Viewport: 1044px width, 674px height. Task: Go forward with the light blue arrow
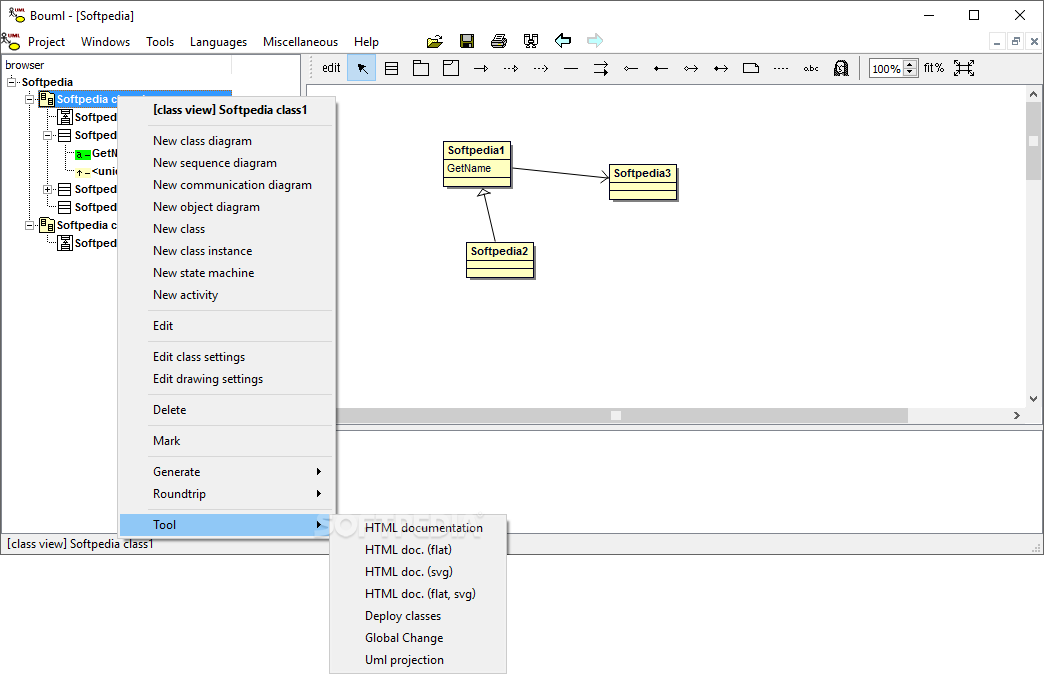(x=595, y=41)
